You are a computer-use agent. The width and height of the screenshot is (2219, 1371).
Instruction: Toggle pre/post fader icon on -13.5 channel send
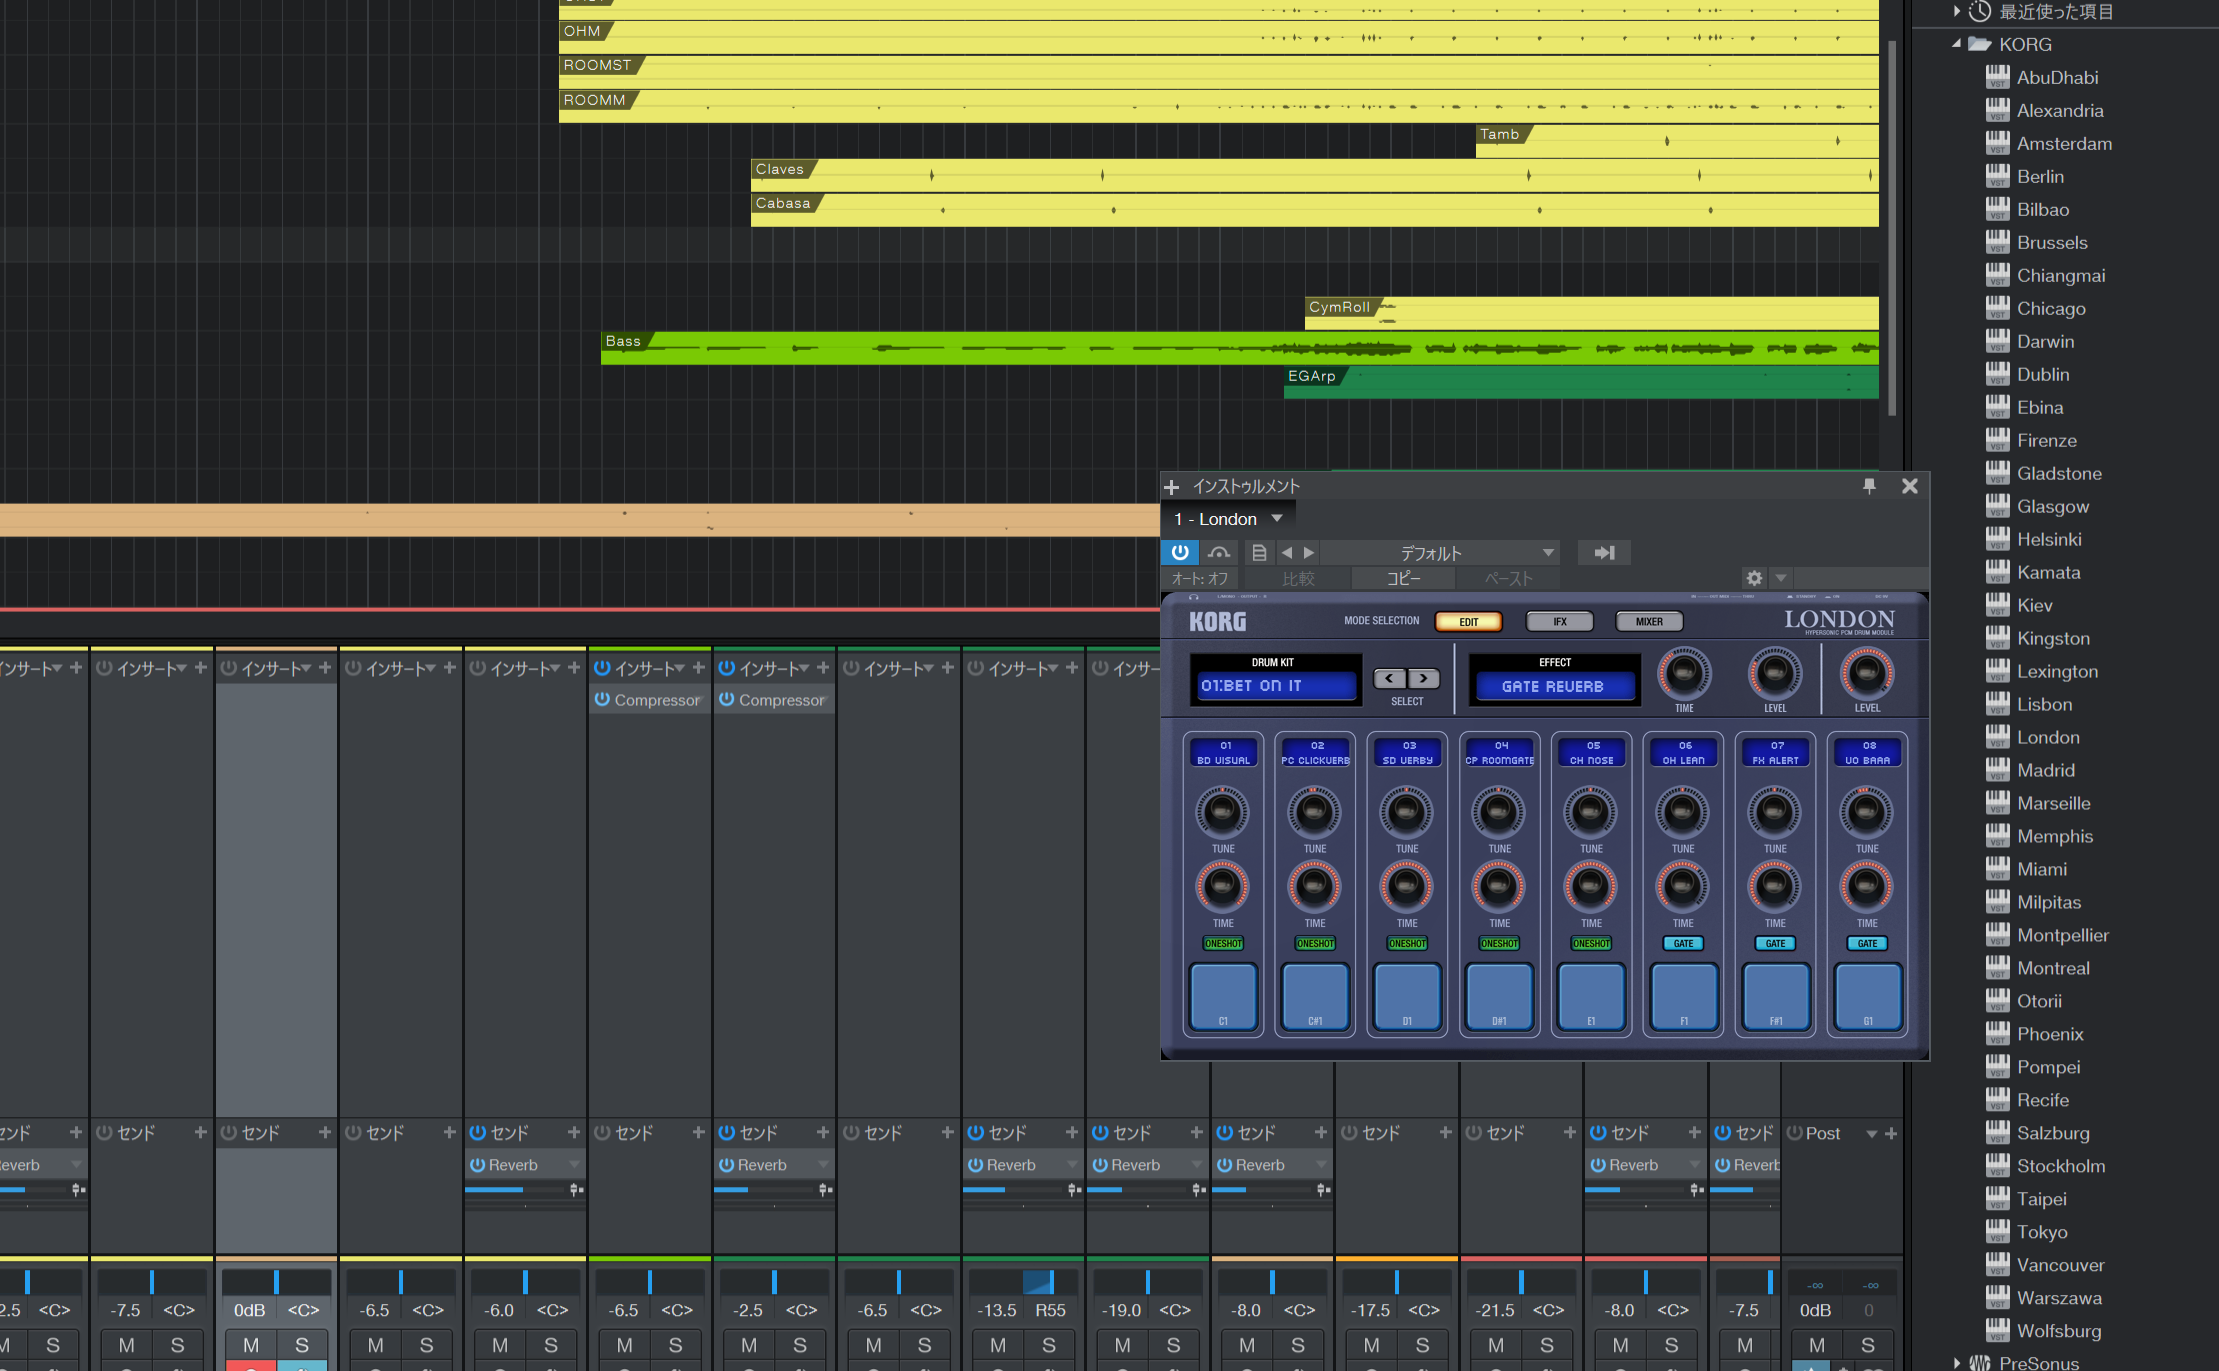[1074, 1190]
